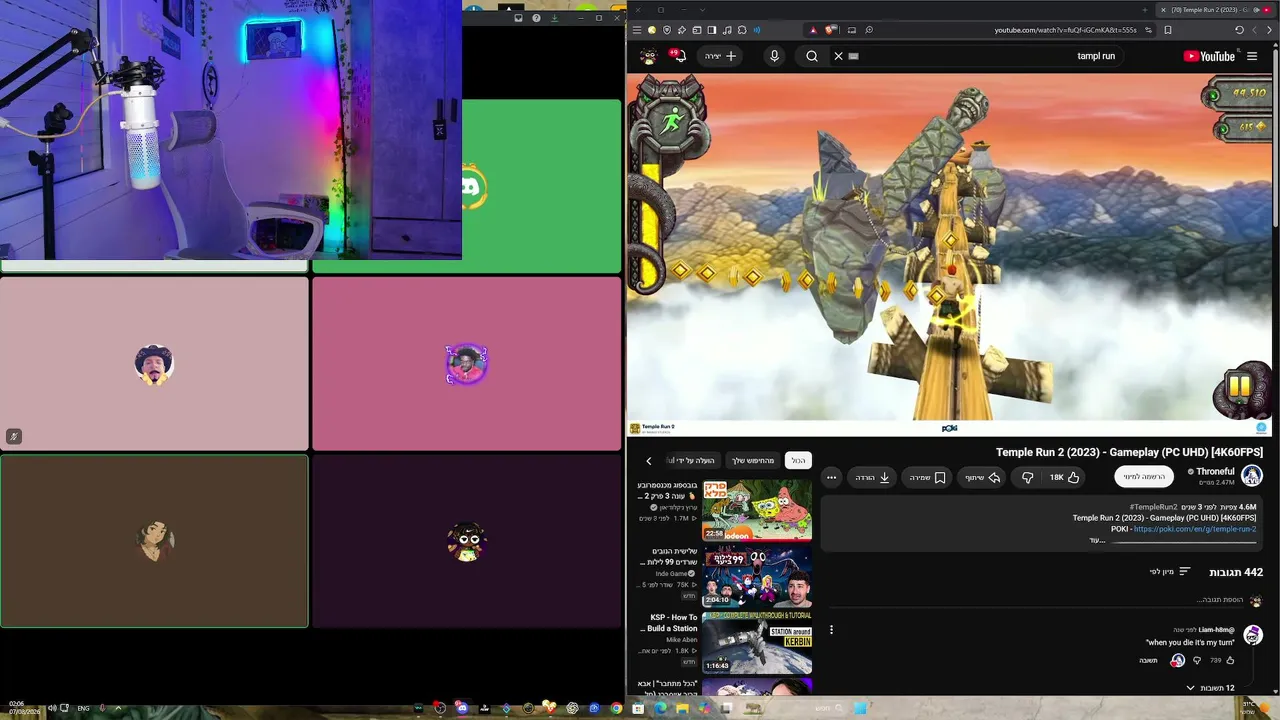Select the brown call tile avatar
Screen dimensions: 1280x720
154,541
